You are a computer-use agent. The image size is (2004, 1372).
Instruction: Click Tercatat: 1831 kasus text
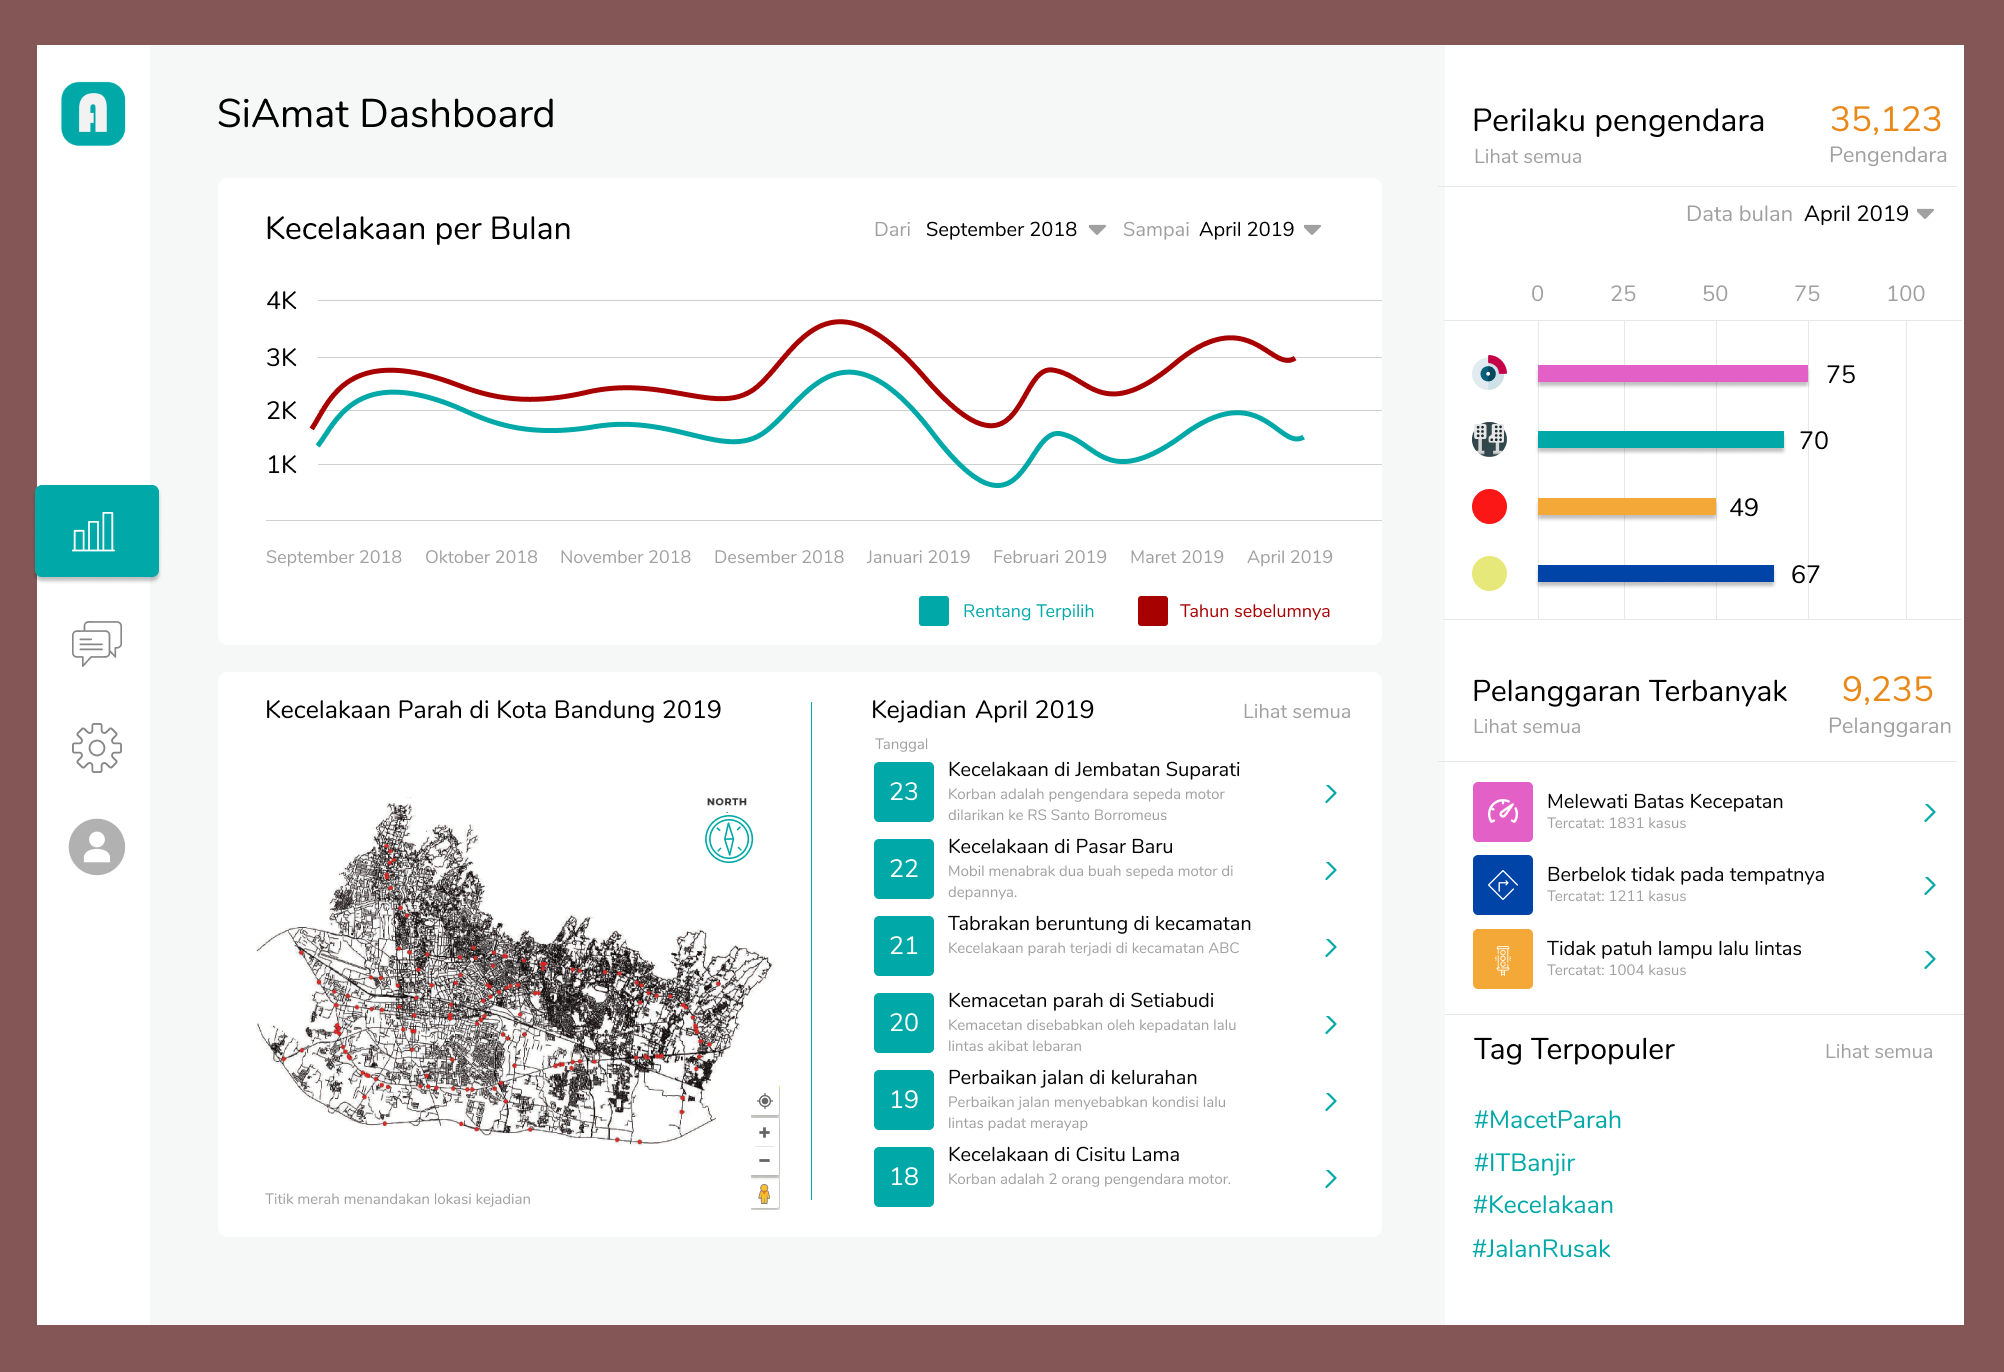(1616, 823)
